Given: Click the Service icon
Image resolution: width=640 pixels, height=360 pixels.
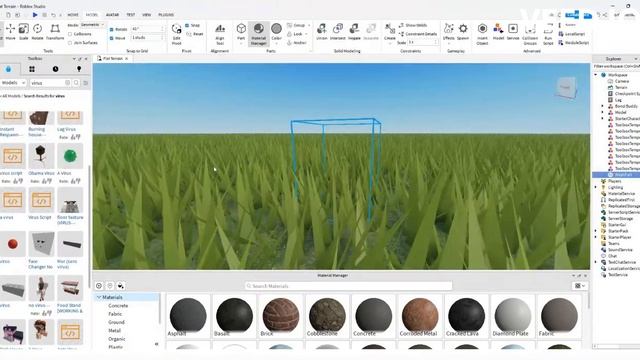Looking at the screenshot, I should pyautogui.click(x=513, y=32).
